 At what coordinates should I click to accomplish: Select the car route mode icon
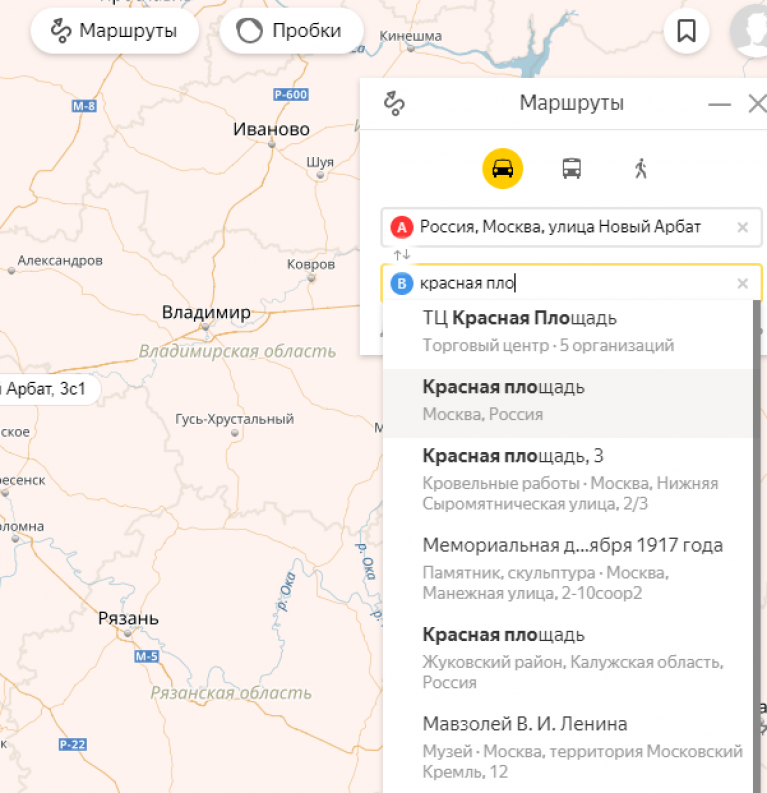click(502, 168)
